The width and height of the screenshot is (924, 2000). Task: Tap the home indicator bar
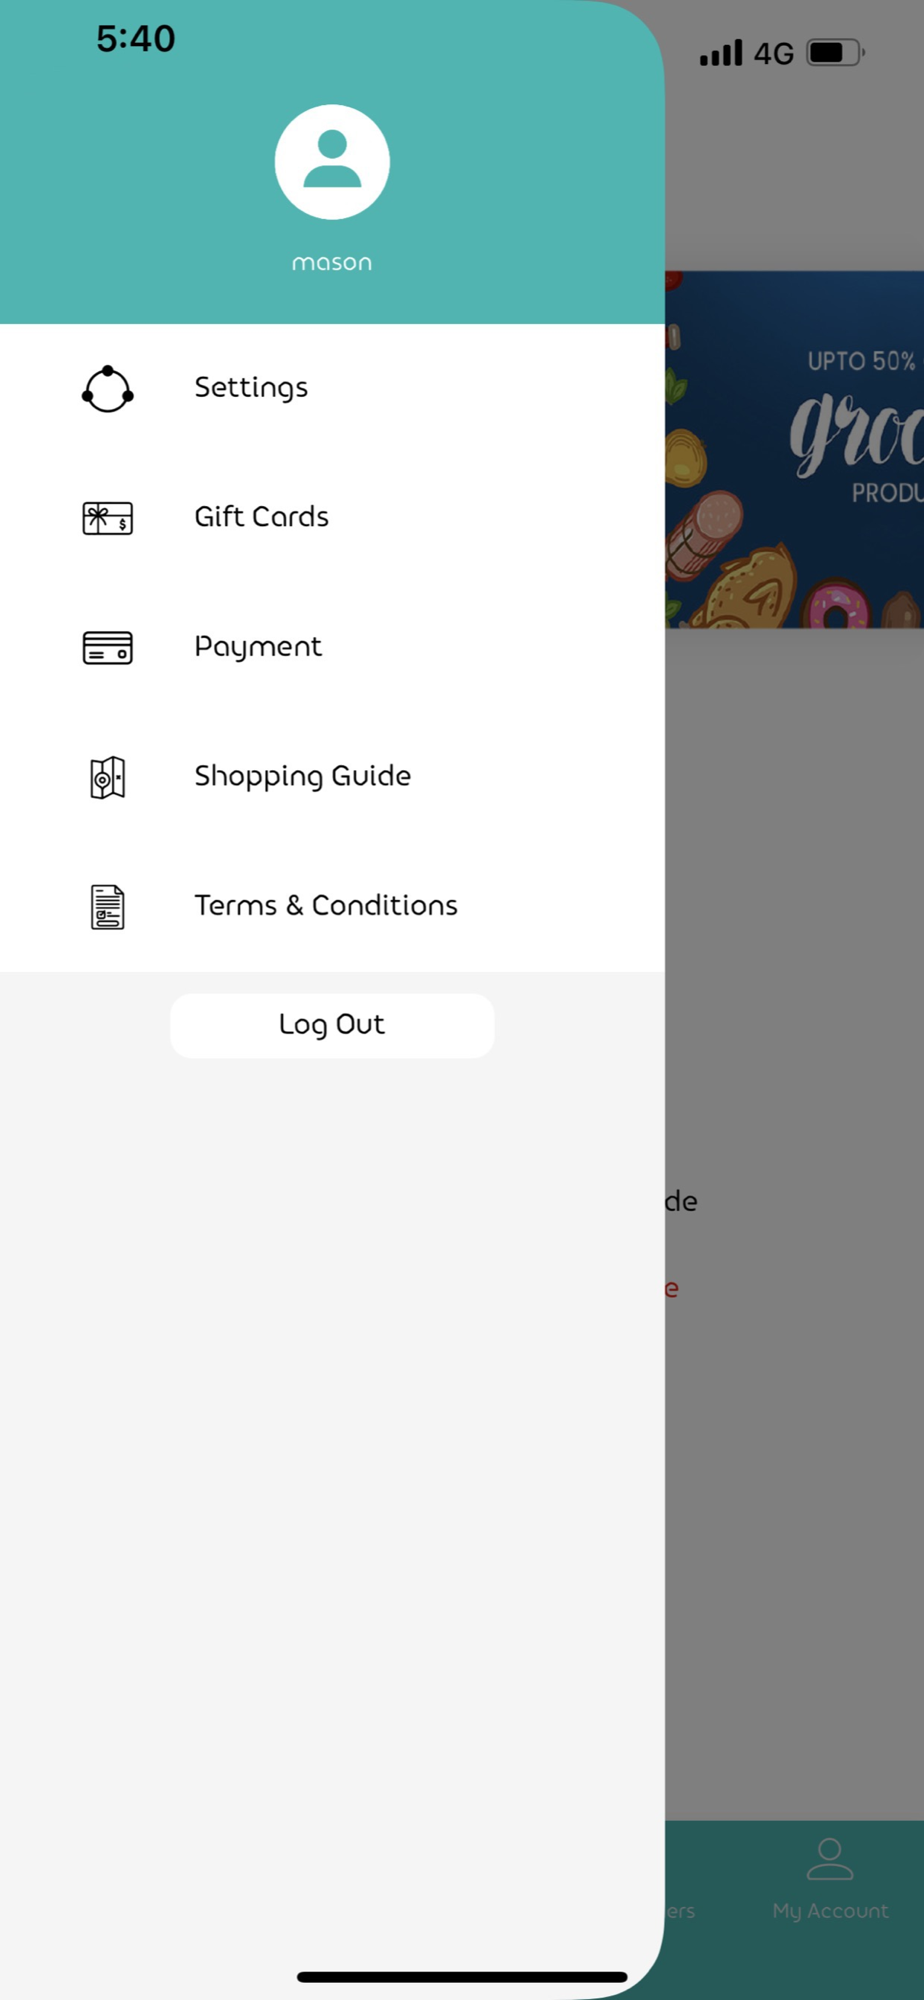[x=462, y=1977]
